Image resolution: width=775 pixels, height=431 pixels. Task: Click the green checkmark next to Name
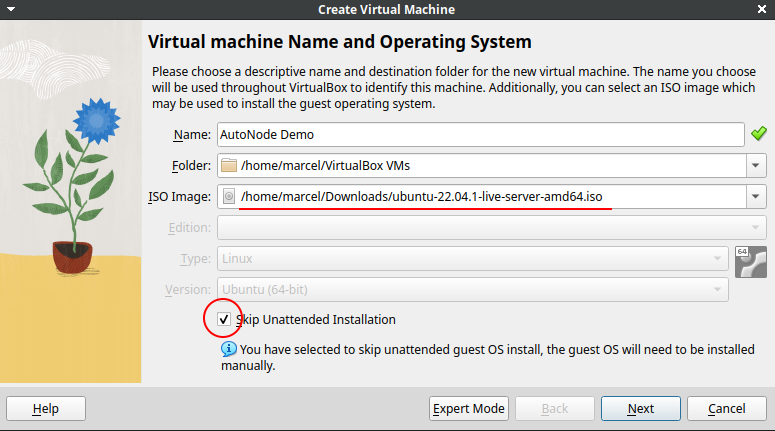[759, 133]
